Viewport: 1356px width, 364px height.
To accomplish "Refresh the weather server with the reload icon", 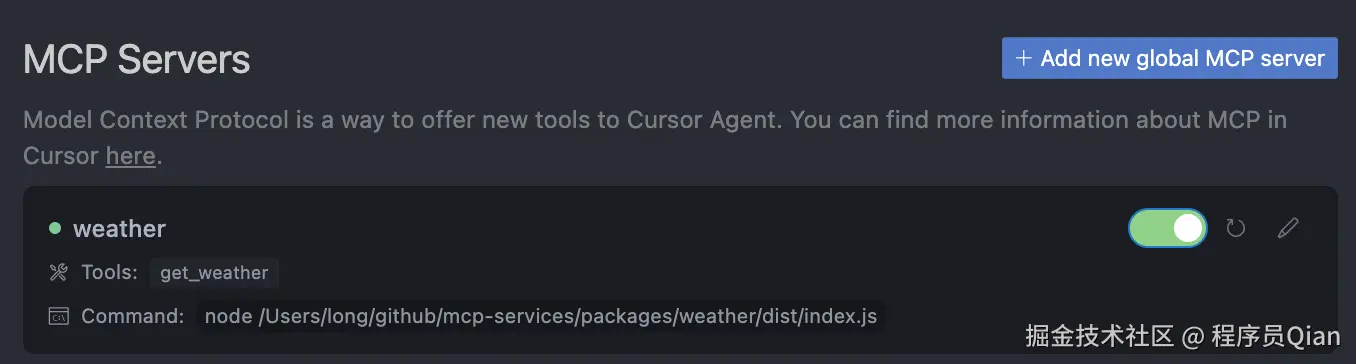I will [x=1236, y=228].
